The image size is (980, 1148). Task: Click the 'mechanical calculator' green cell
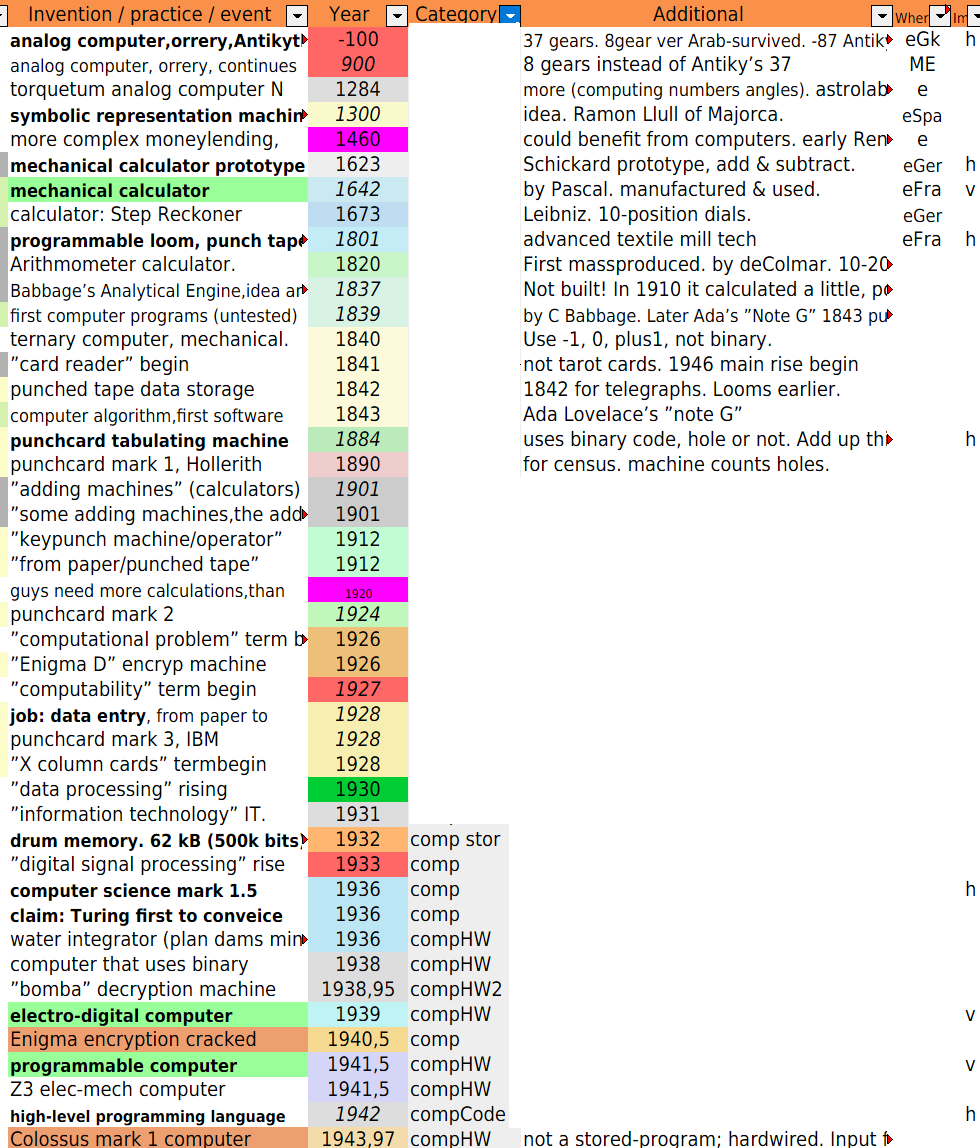coord(157,190)
